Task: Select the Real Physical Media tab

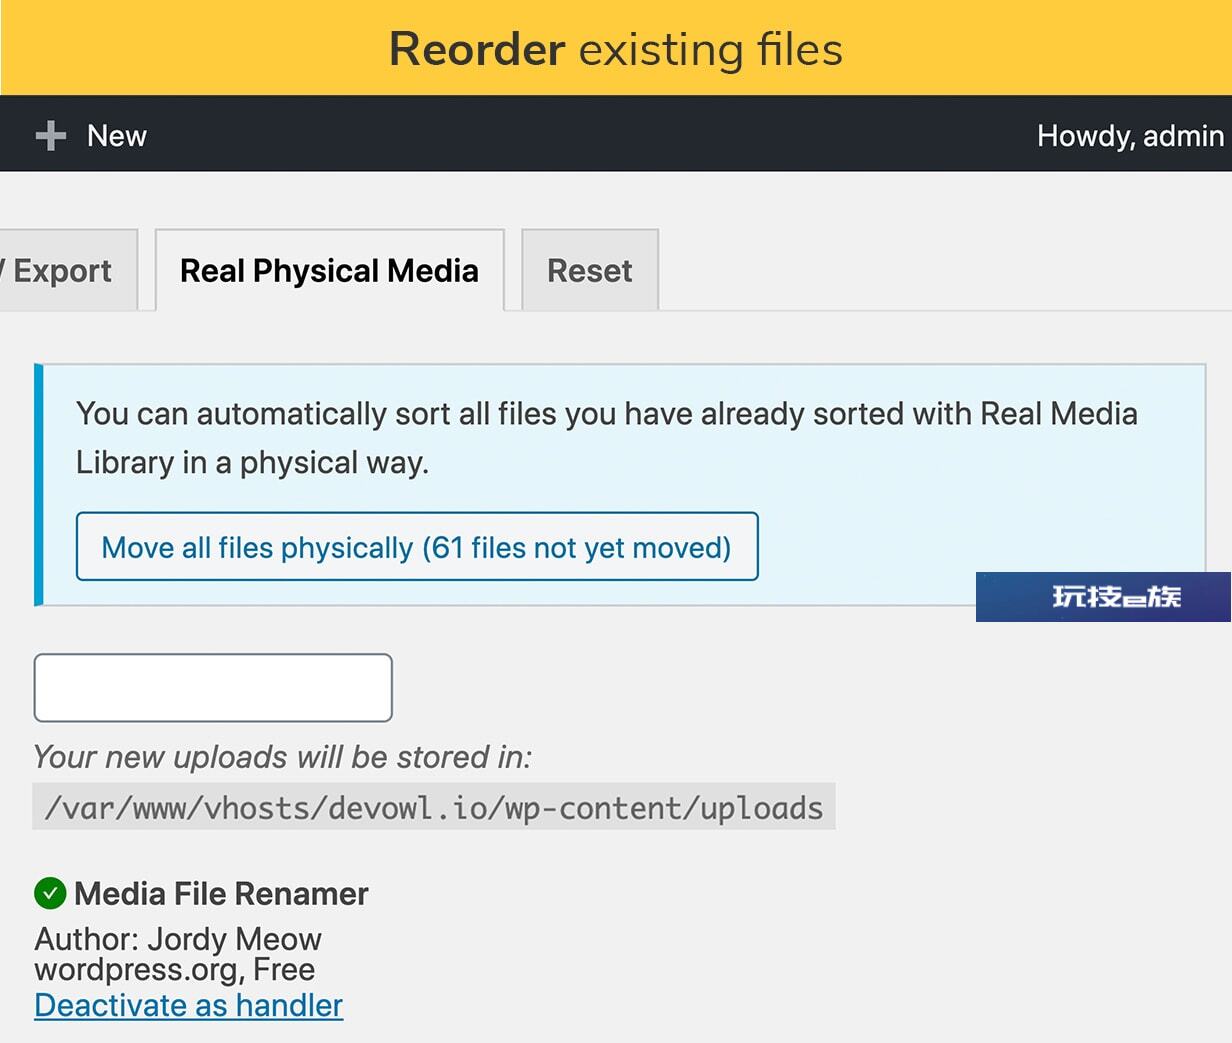Action: (329, 270)
